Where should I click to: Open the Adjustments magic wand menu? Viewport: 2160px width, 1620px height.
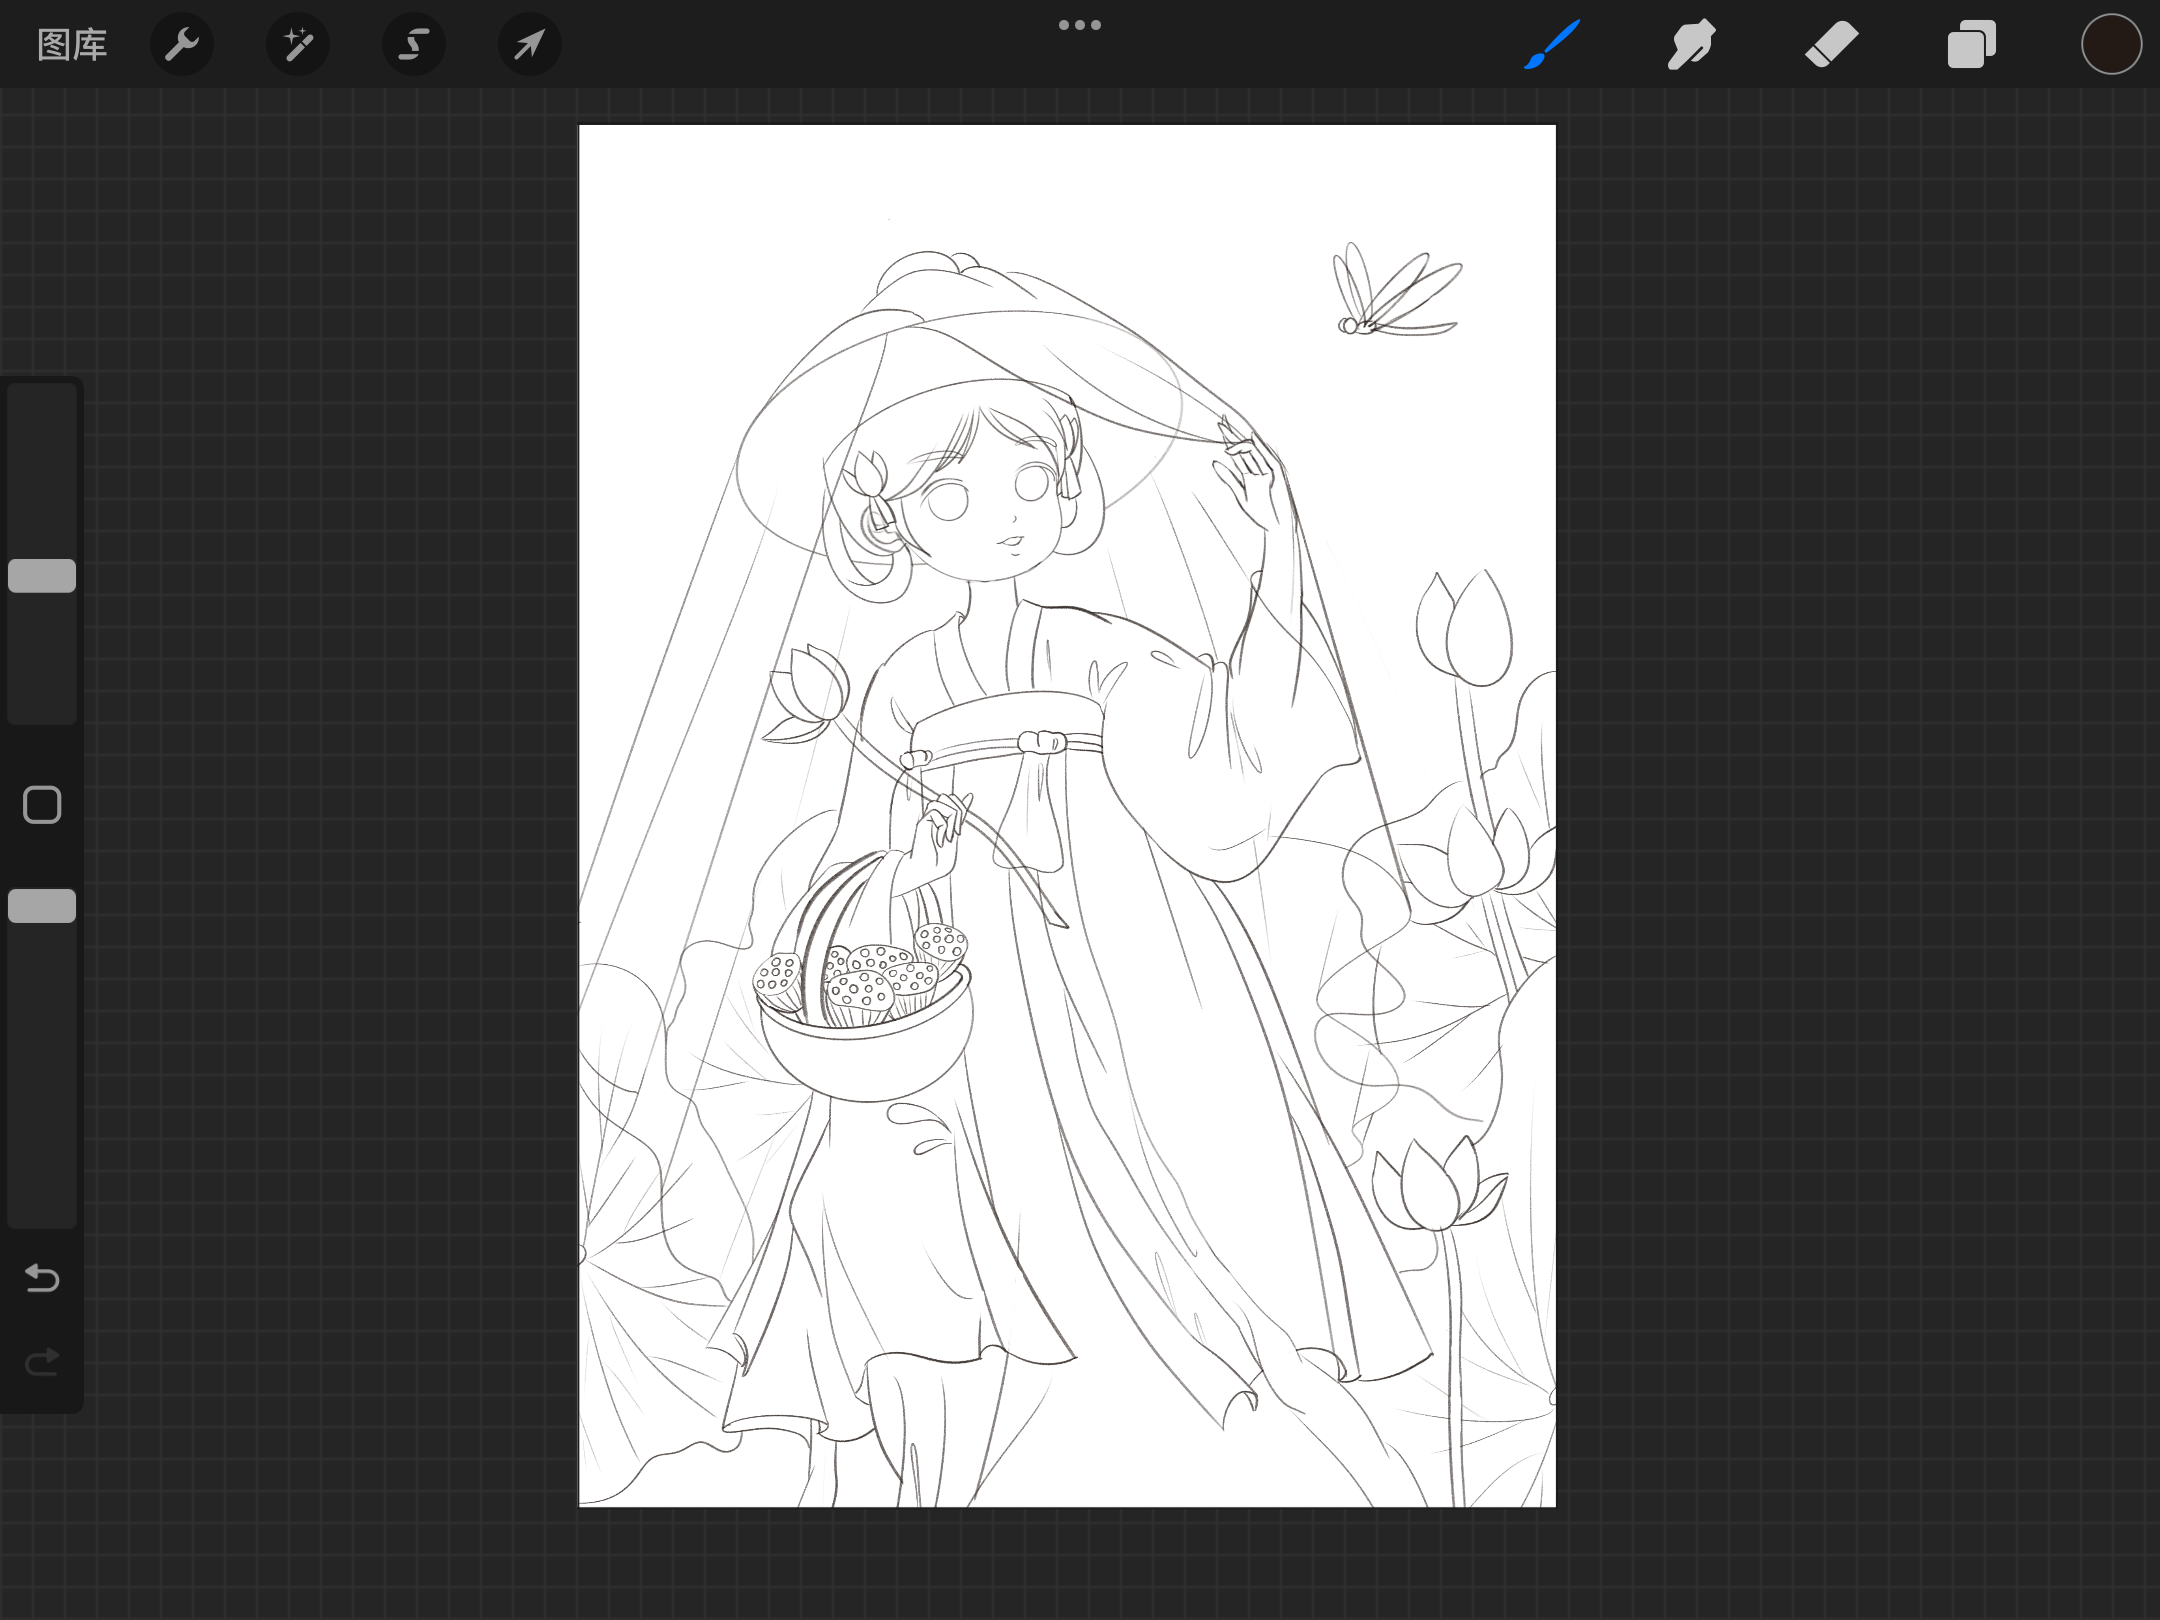coord(298,45)
